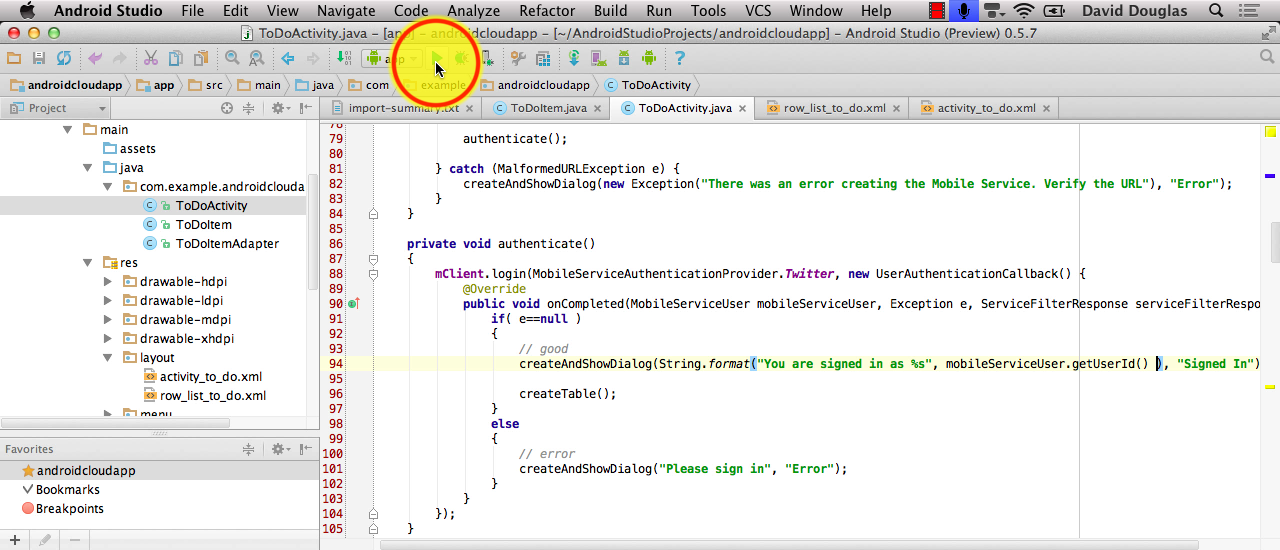Hide the Project tool window
Image resolution: width=1280 pixels, height=550 pixels.
pyautogui.click(x=305, y=108)
